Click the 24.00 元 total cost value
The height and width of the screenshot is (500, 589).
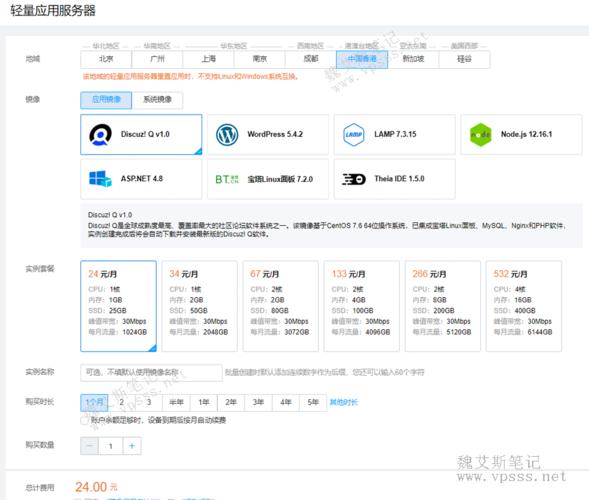pos(96,487)
